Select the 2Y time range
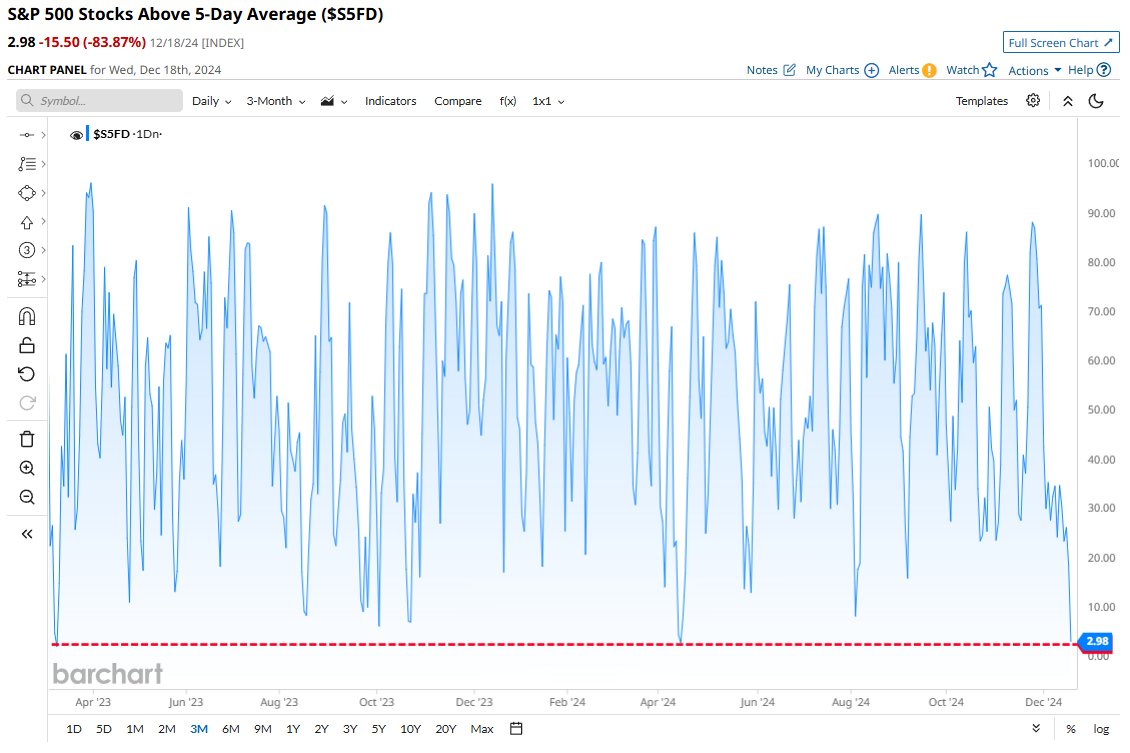The width and height of the screenshot is (1130, 753). point(321,729)
